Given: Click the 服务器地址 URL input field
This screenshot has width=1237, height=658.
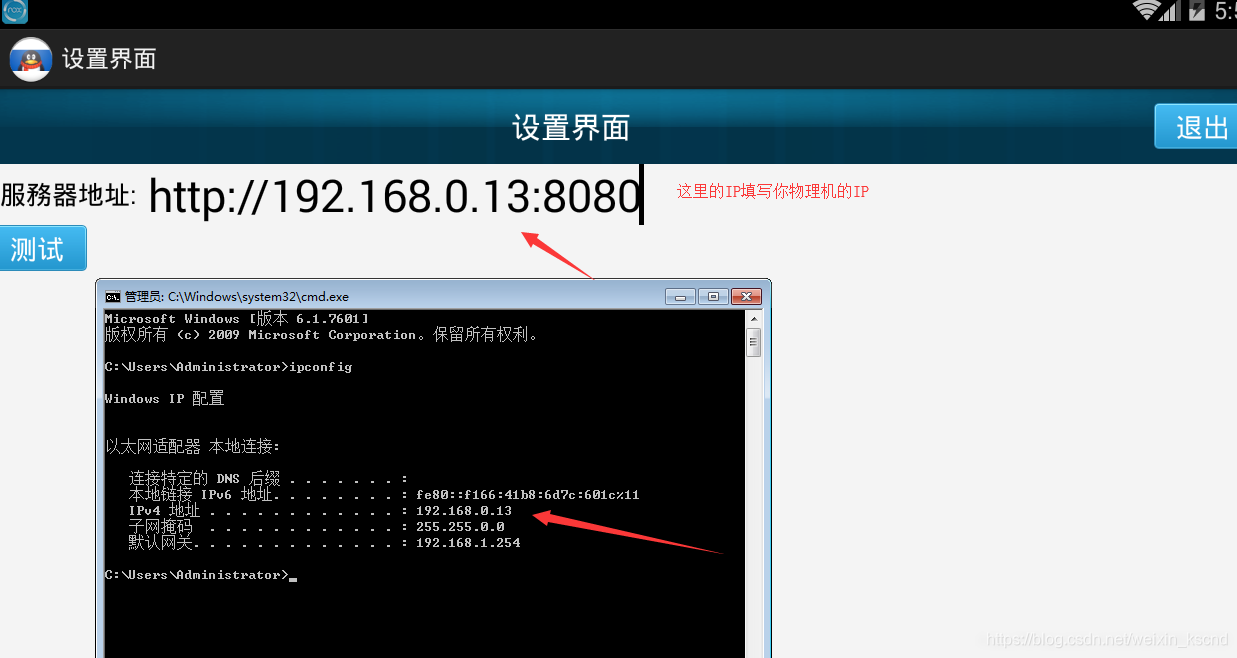Looking at the screenshot, I should (x=396, y=196).
